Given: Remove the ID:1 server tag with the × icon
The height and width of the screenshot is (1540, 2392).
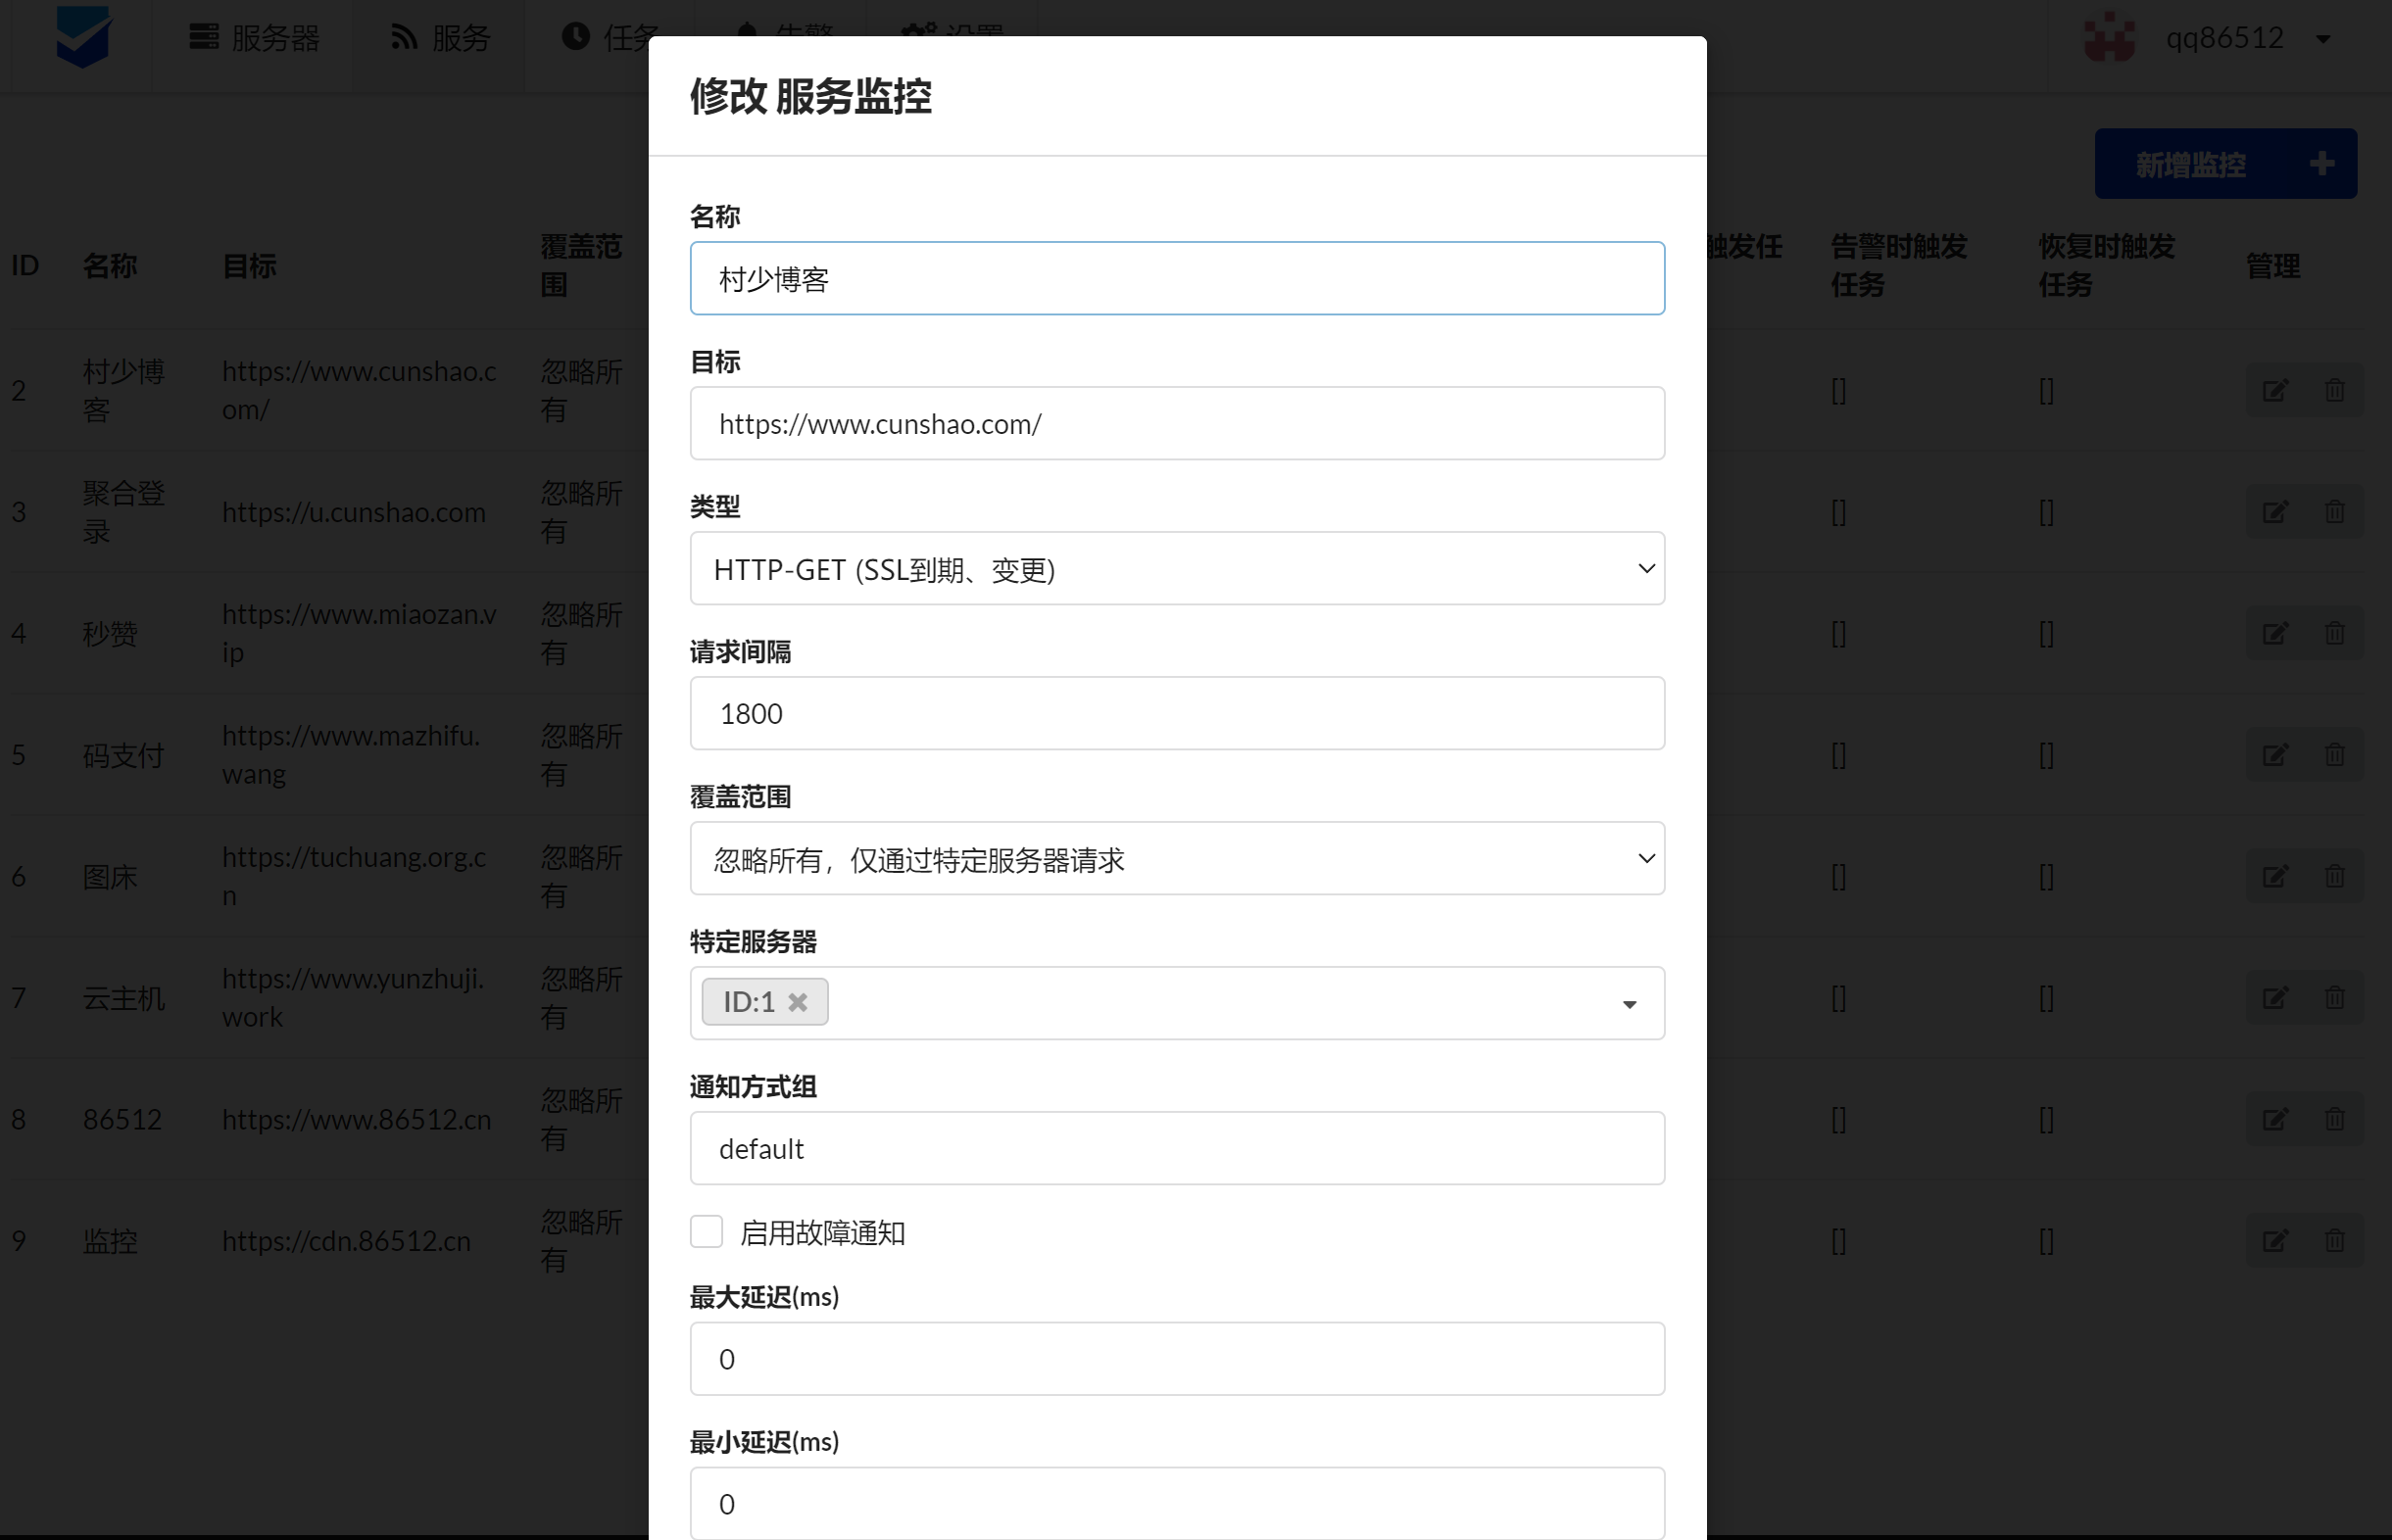Looking at the screenshot, I should tap(798, 1001).
